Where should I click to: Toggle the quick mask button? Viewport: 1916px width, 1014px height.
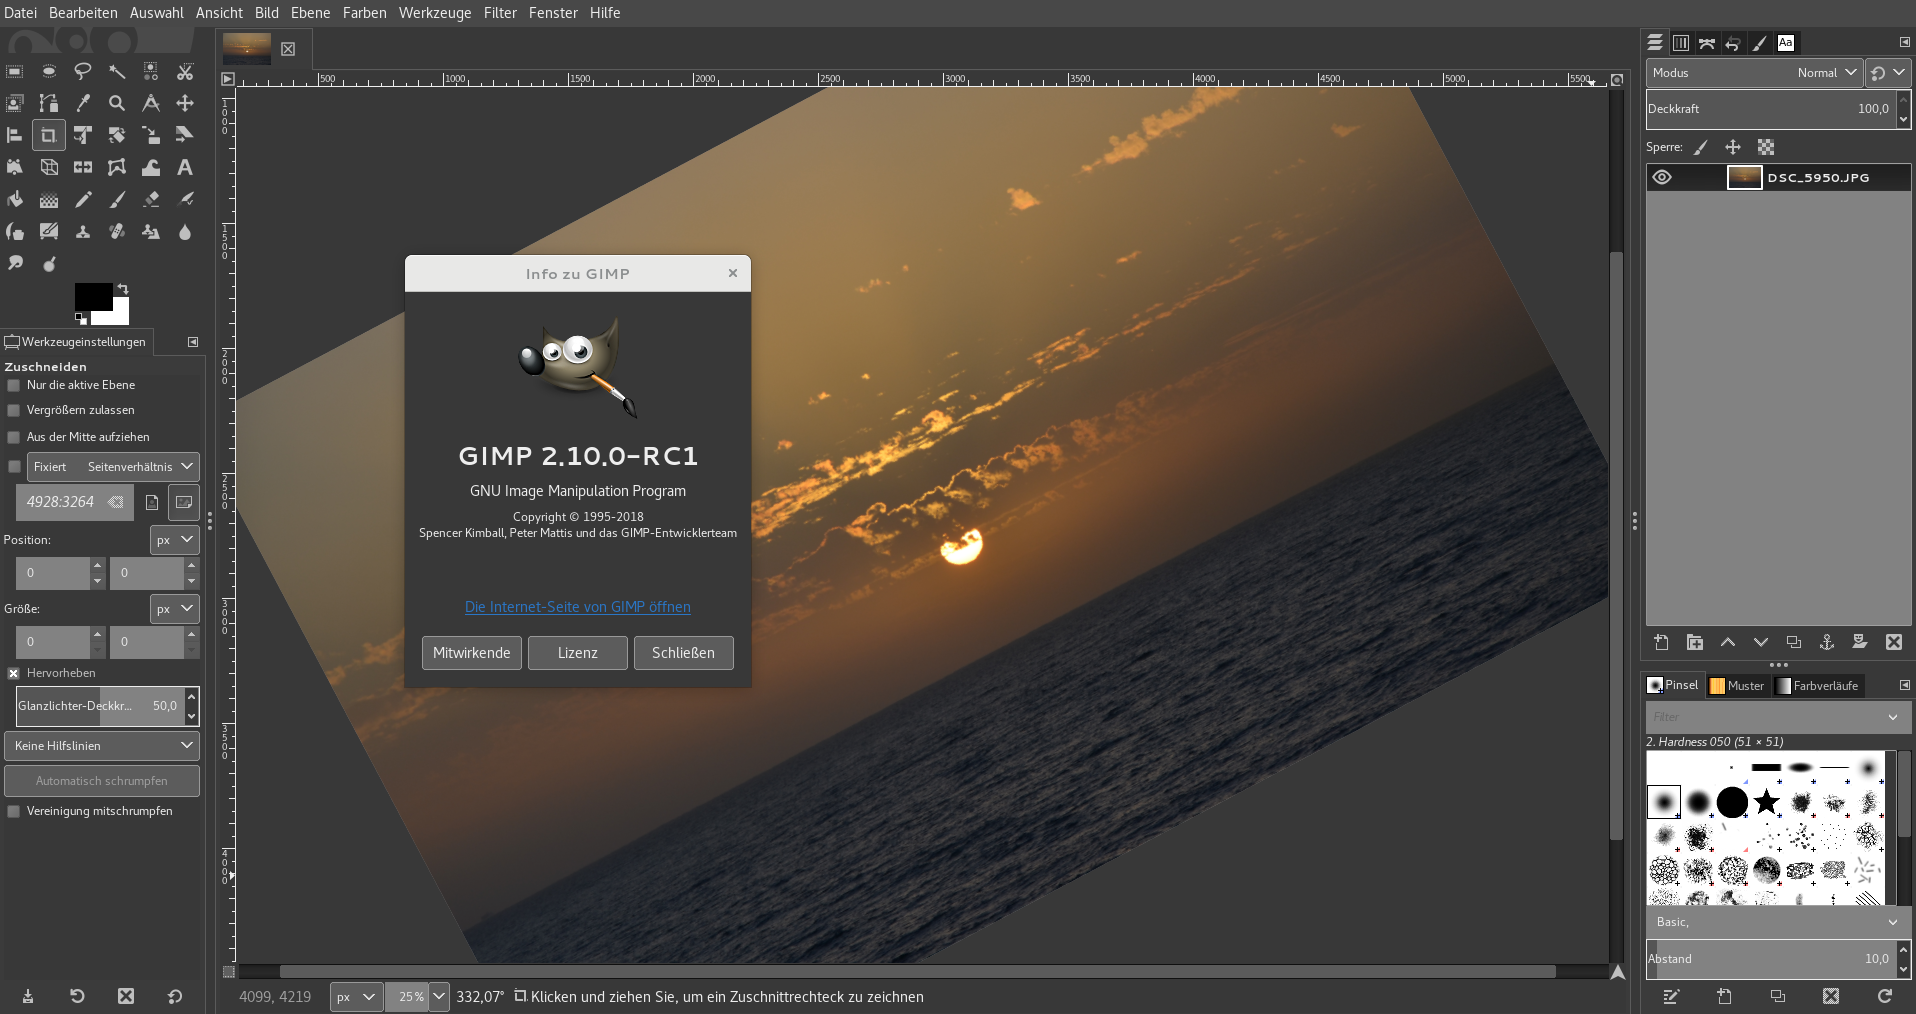pyautogui.click(x=229, y=971)
